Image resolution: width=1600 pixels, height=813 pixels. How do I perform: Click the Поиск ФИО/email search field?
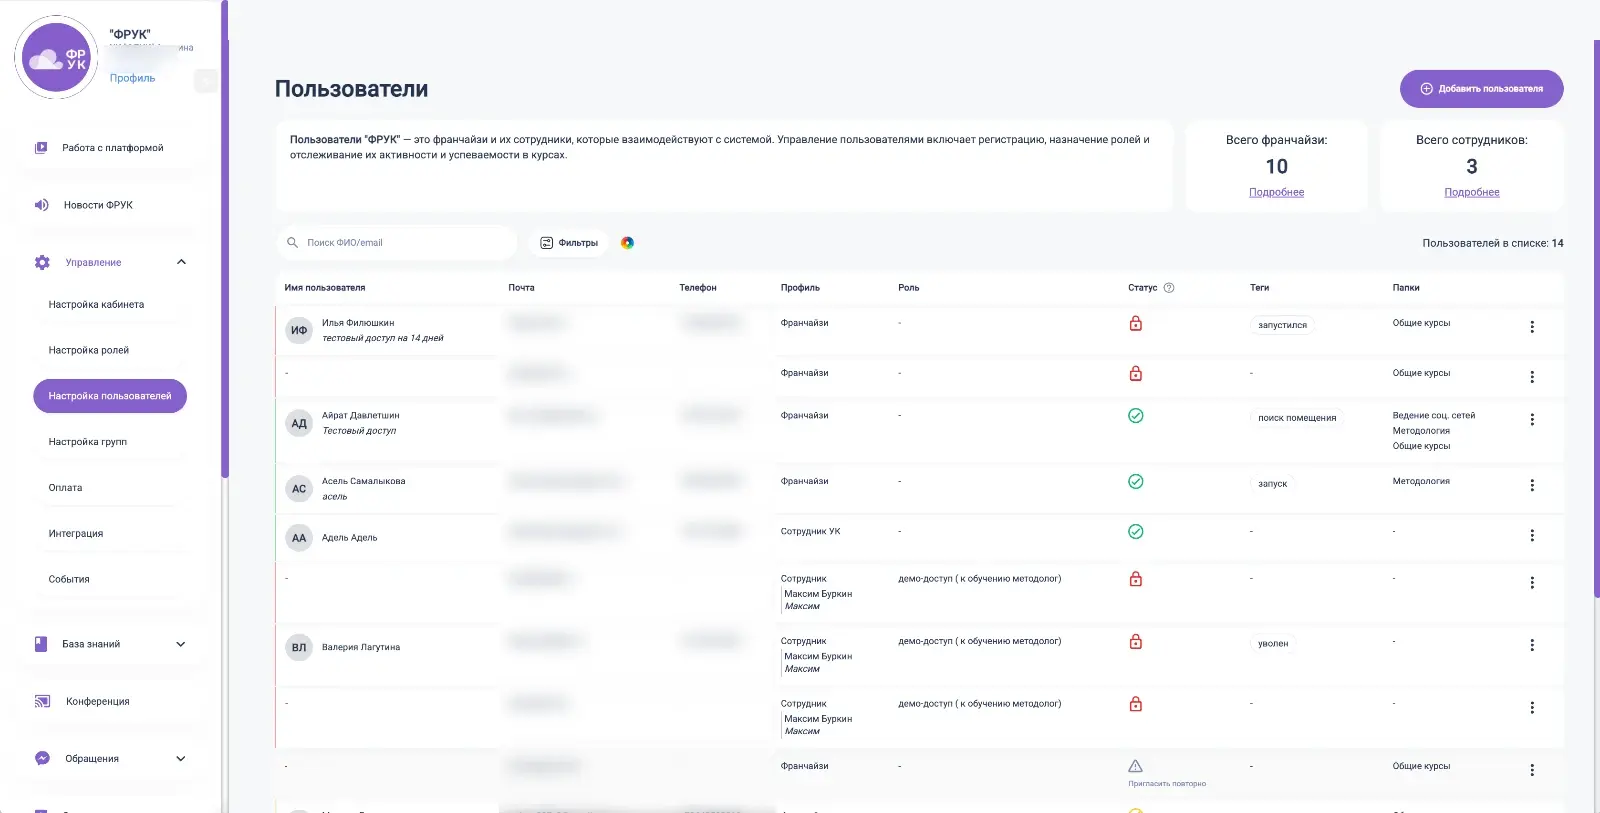click(x=397, y=243)
